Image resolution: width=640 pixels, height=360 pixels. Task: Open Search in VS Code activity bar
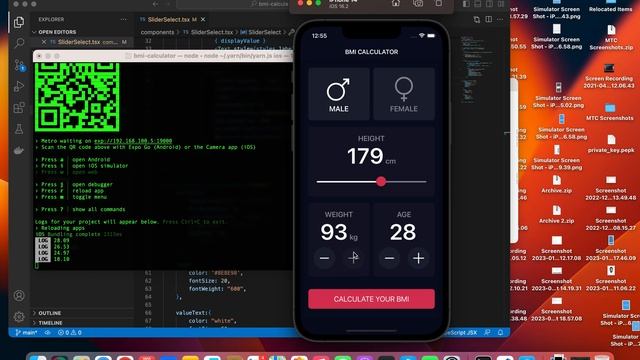click(x=19, y=43)
